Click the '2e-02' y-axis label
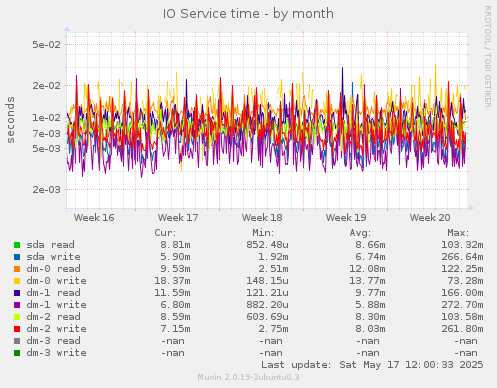Image resolution: width=497 pixels, height=388 pixels. [x=47, y=86]
